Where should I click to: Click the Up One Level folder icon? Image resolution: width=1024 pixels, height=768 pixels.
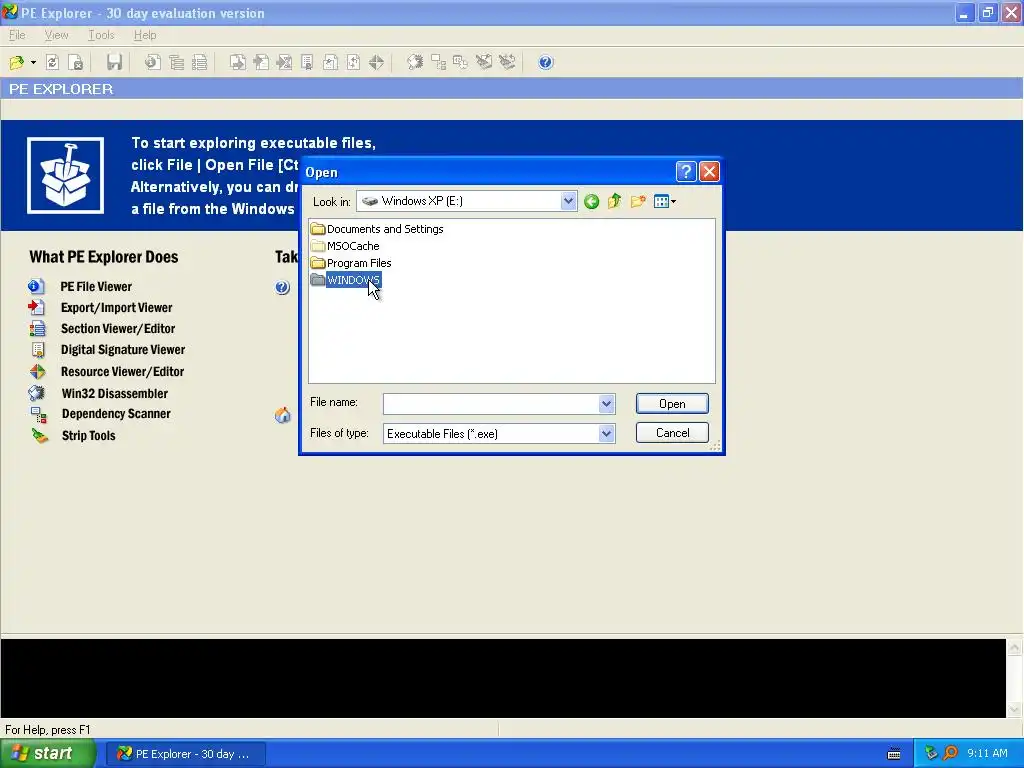pyautogui.click(x=615, y=201)
